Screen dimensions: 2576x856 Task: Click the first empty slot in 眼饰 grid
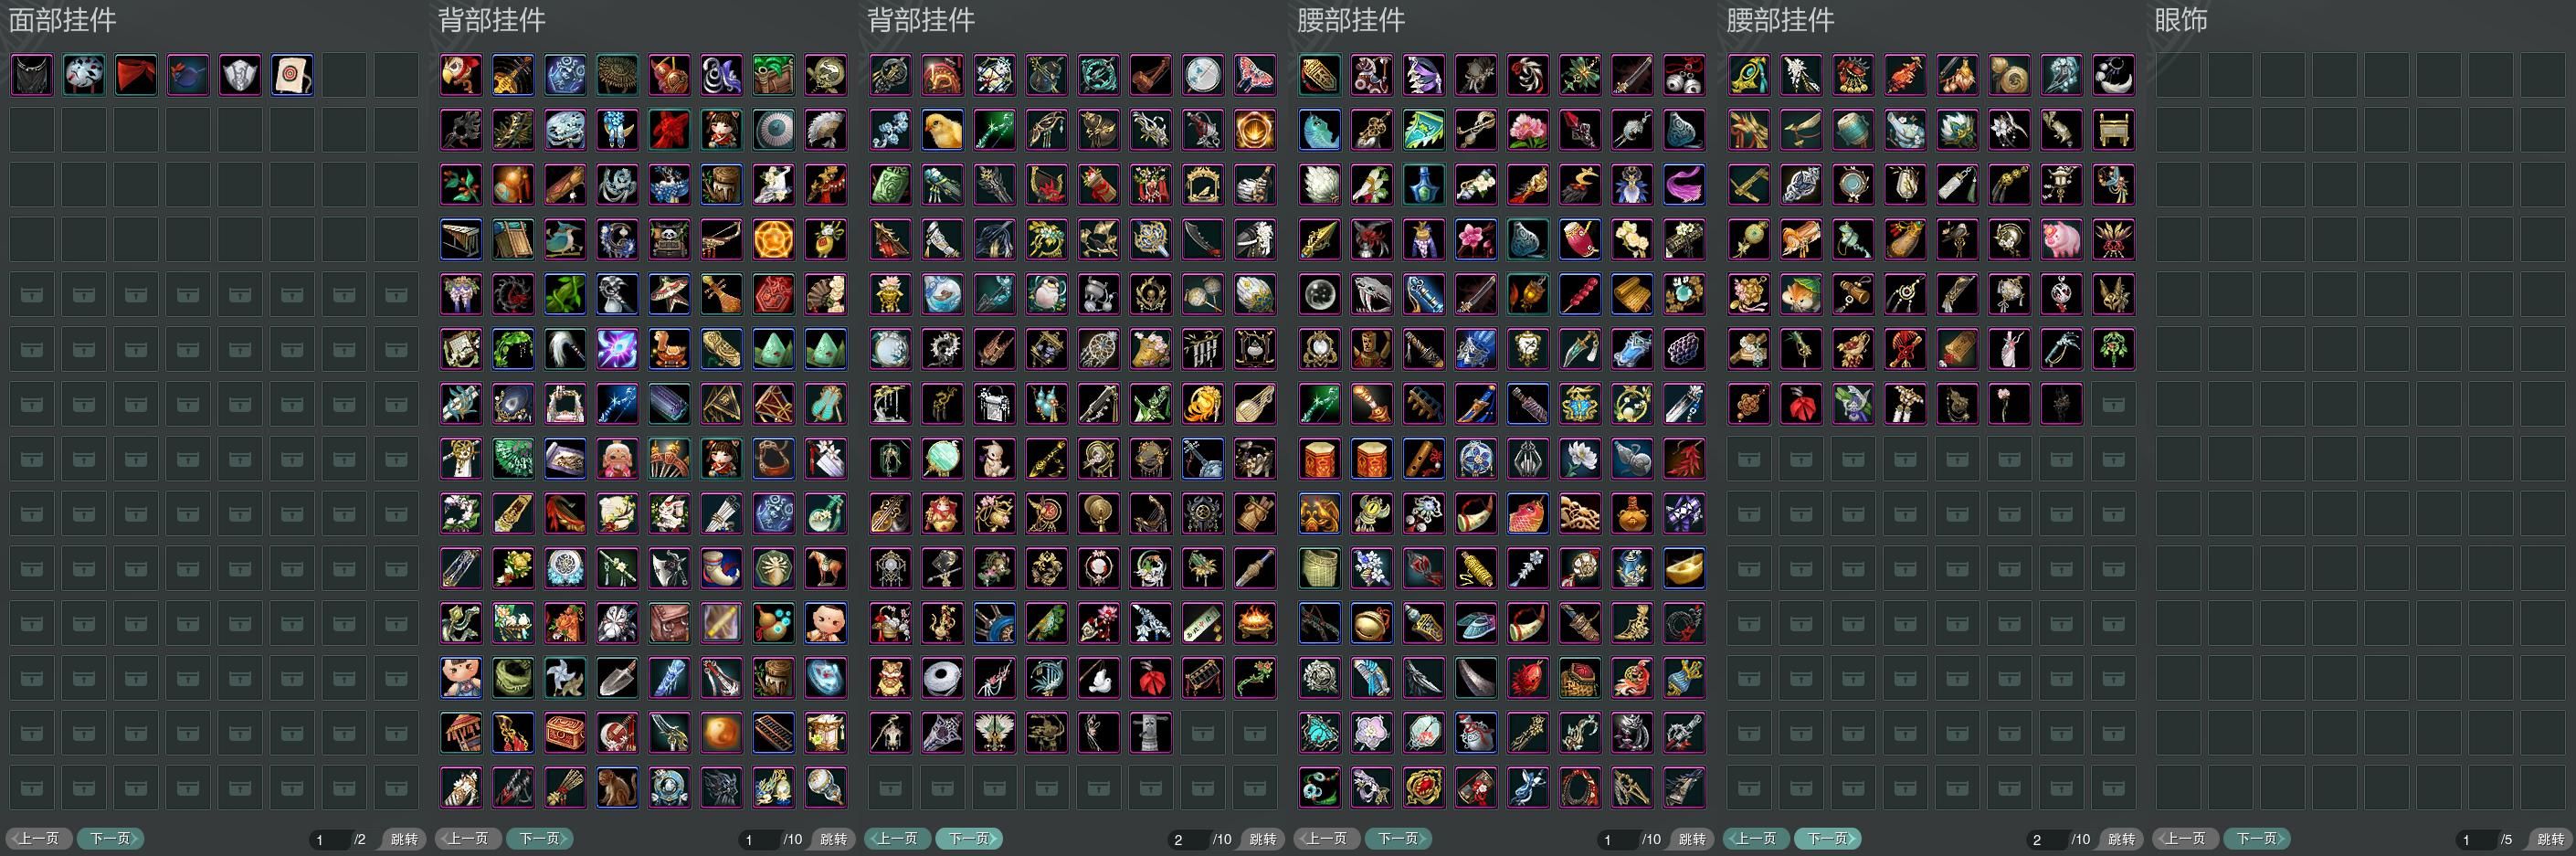[x=2178, y=75]
